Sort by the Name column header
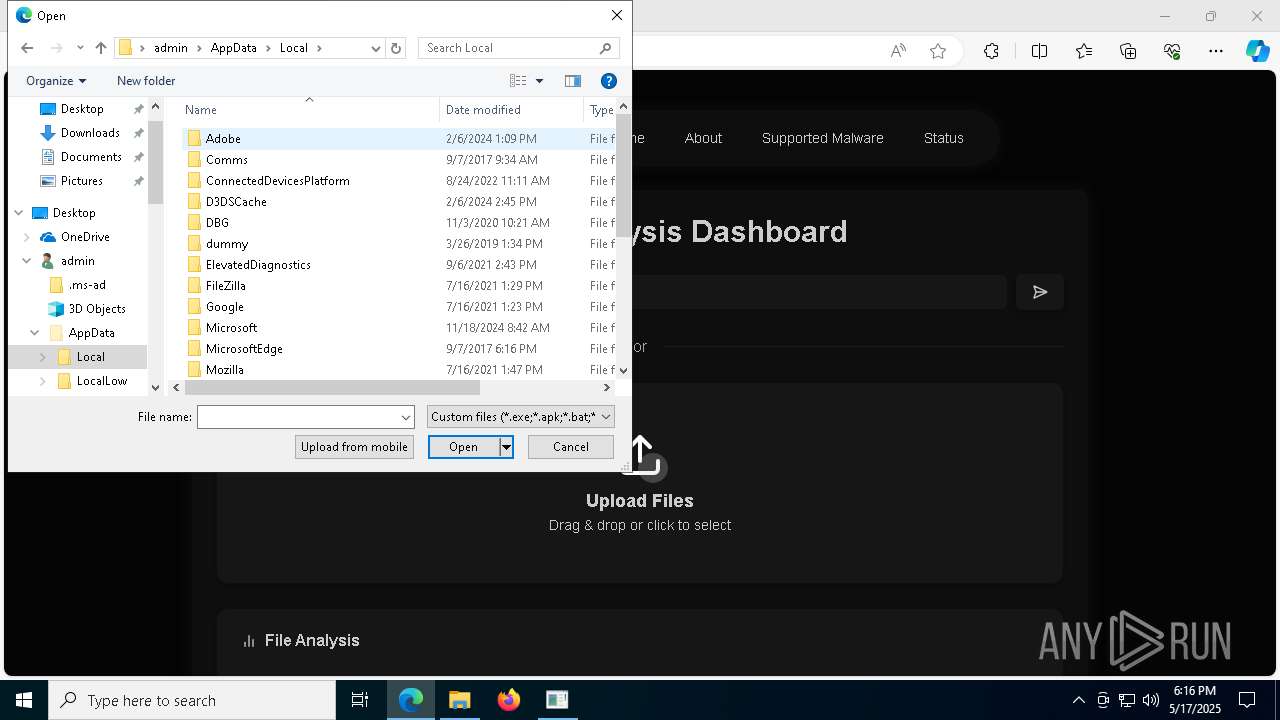 coord(309,110)
